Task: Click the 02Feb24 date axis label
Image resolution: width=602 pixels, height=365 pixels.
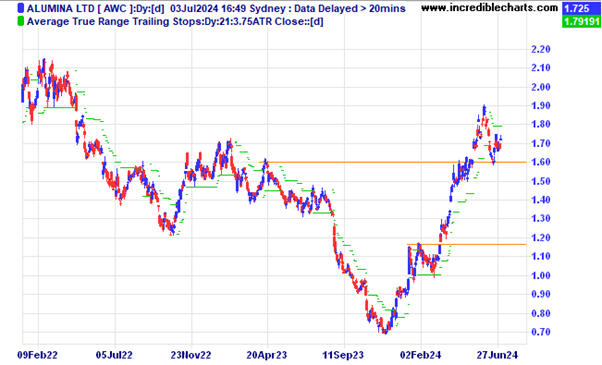Action: [x=420, y=355]
